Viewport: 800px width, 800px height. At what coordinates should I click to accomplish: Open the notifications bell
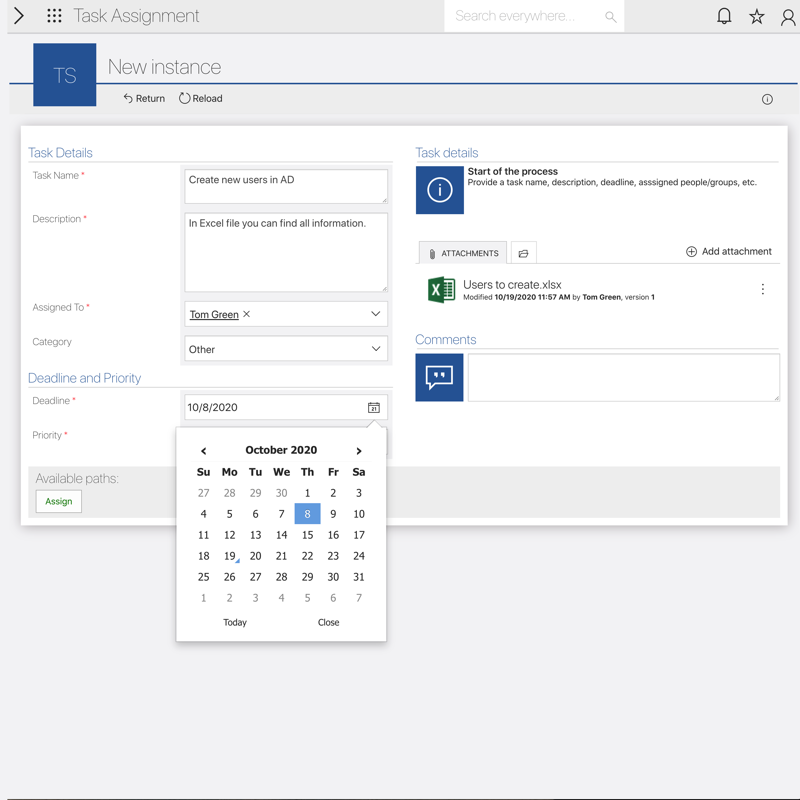[724, 16]
